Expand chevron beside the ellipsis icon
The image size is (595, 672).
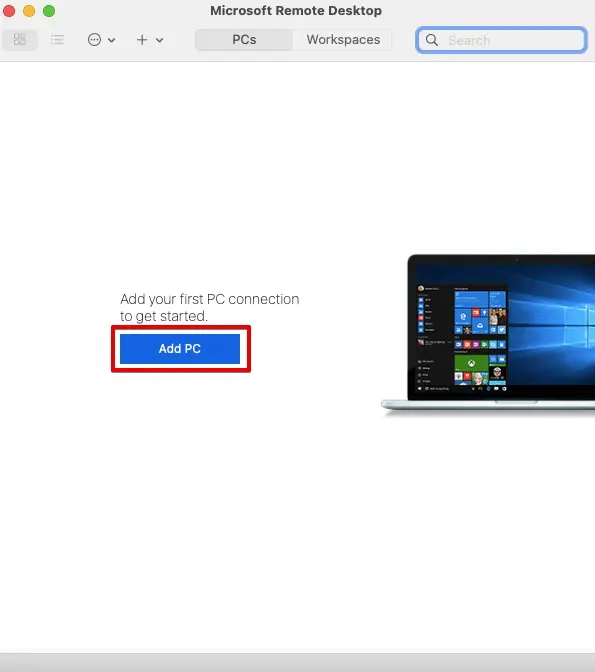click(x=111, y=40)
